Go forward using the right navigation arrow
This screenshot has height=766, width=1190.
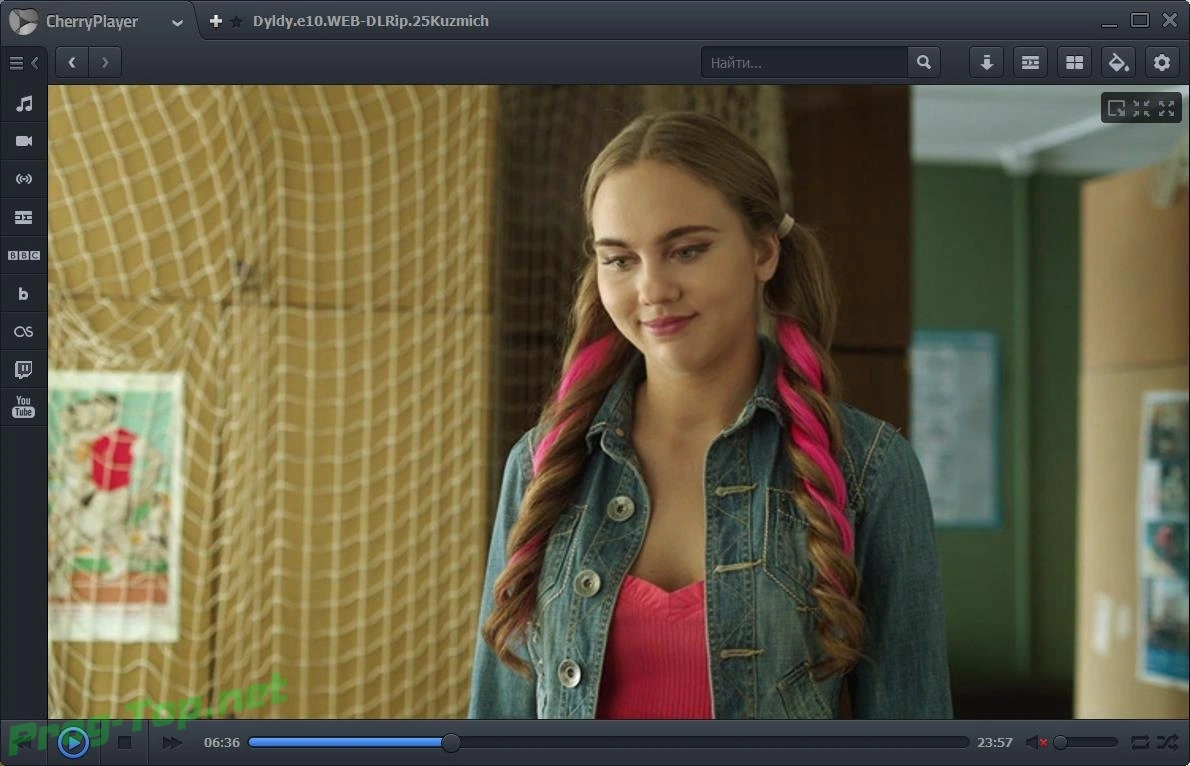point(105,62)
